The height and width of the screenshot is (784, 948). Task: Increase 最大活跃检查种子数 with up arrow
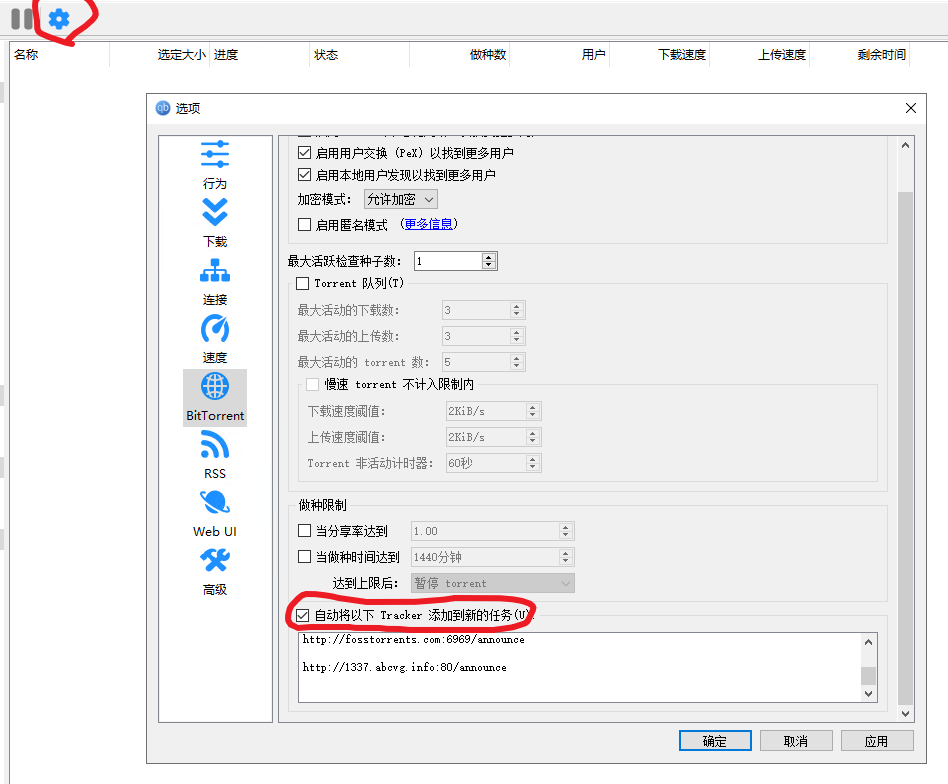[x=488, y=257]
